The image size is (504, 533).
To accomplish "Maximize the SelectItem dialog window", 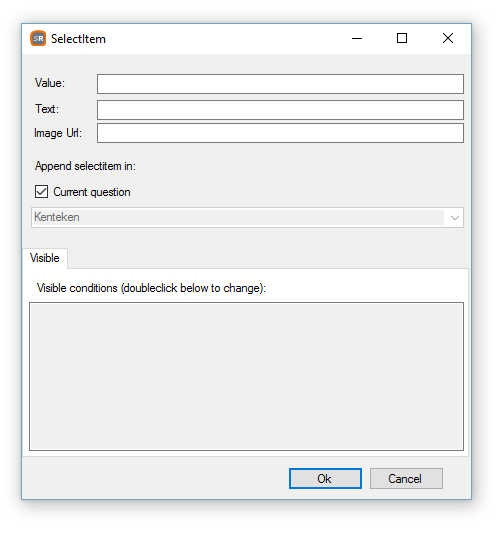I will point(402,38).
